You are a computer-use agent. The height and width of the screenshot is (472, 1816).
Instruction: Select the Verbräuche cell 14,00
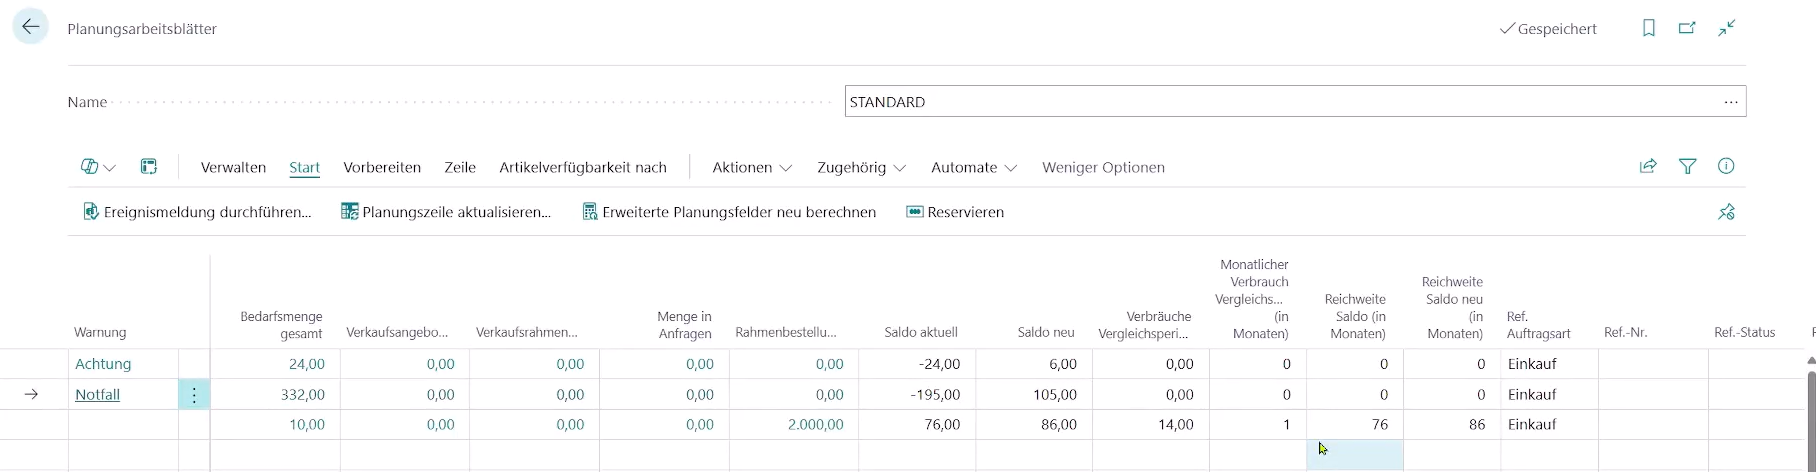(x=1151, y=425)
